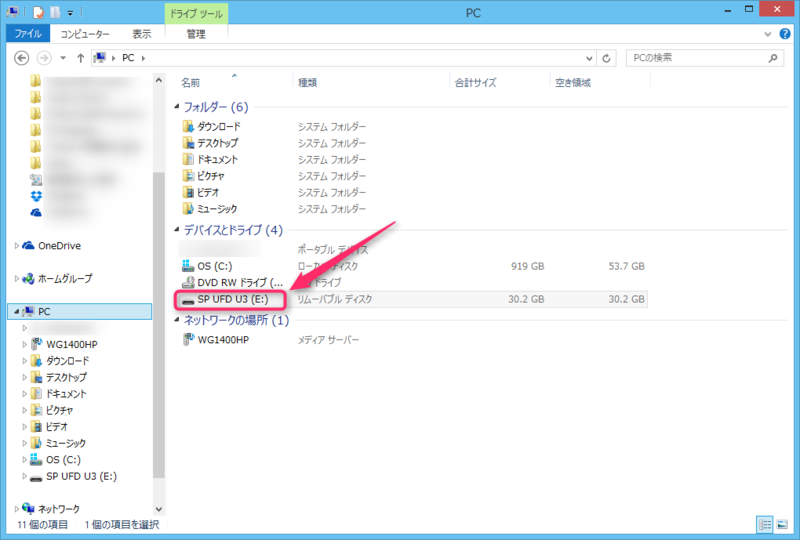
Task: Select the ドライブ ツール contextual tab
Action: click(x=196, y=14)
